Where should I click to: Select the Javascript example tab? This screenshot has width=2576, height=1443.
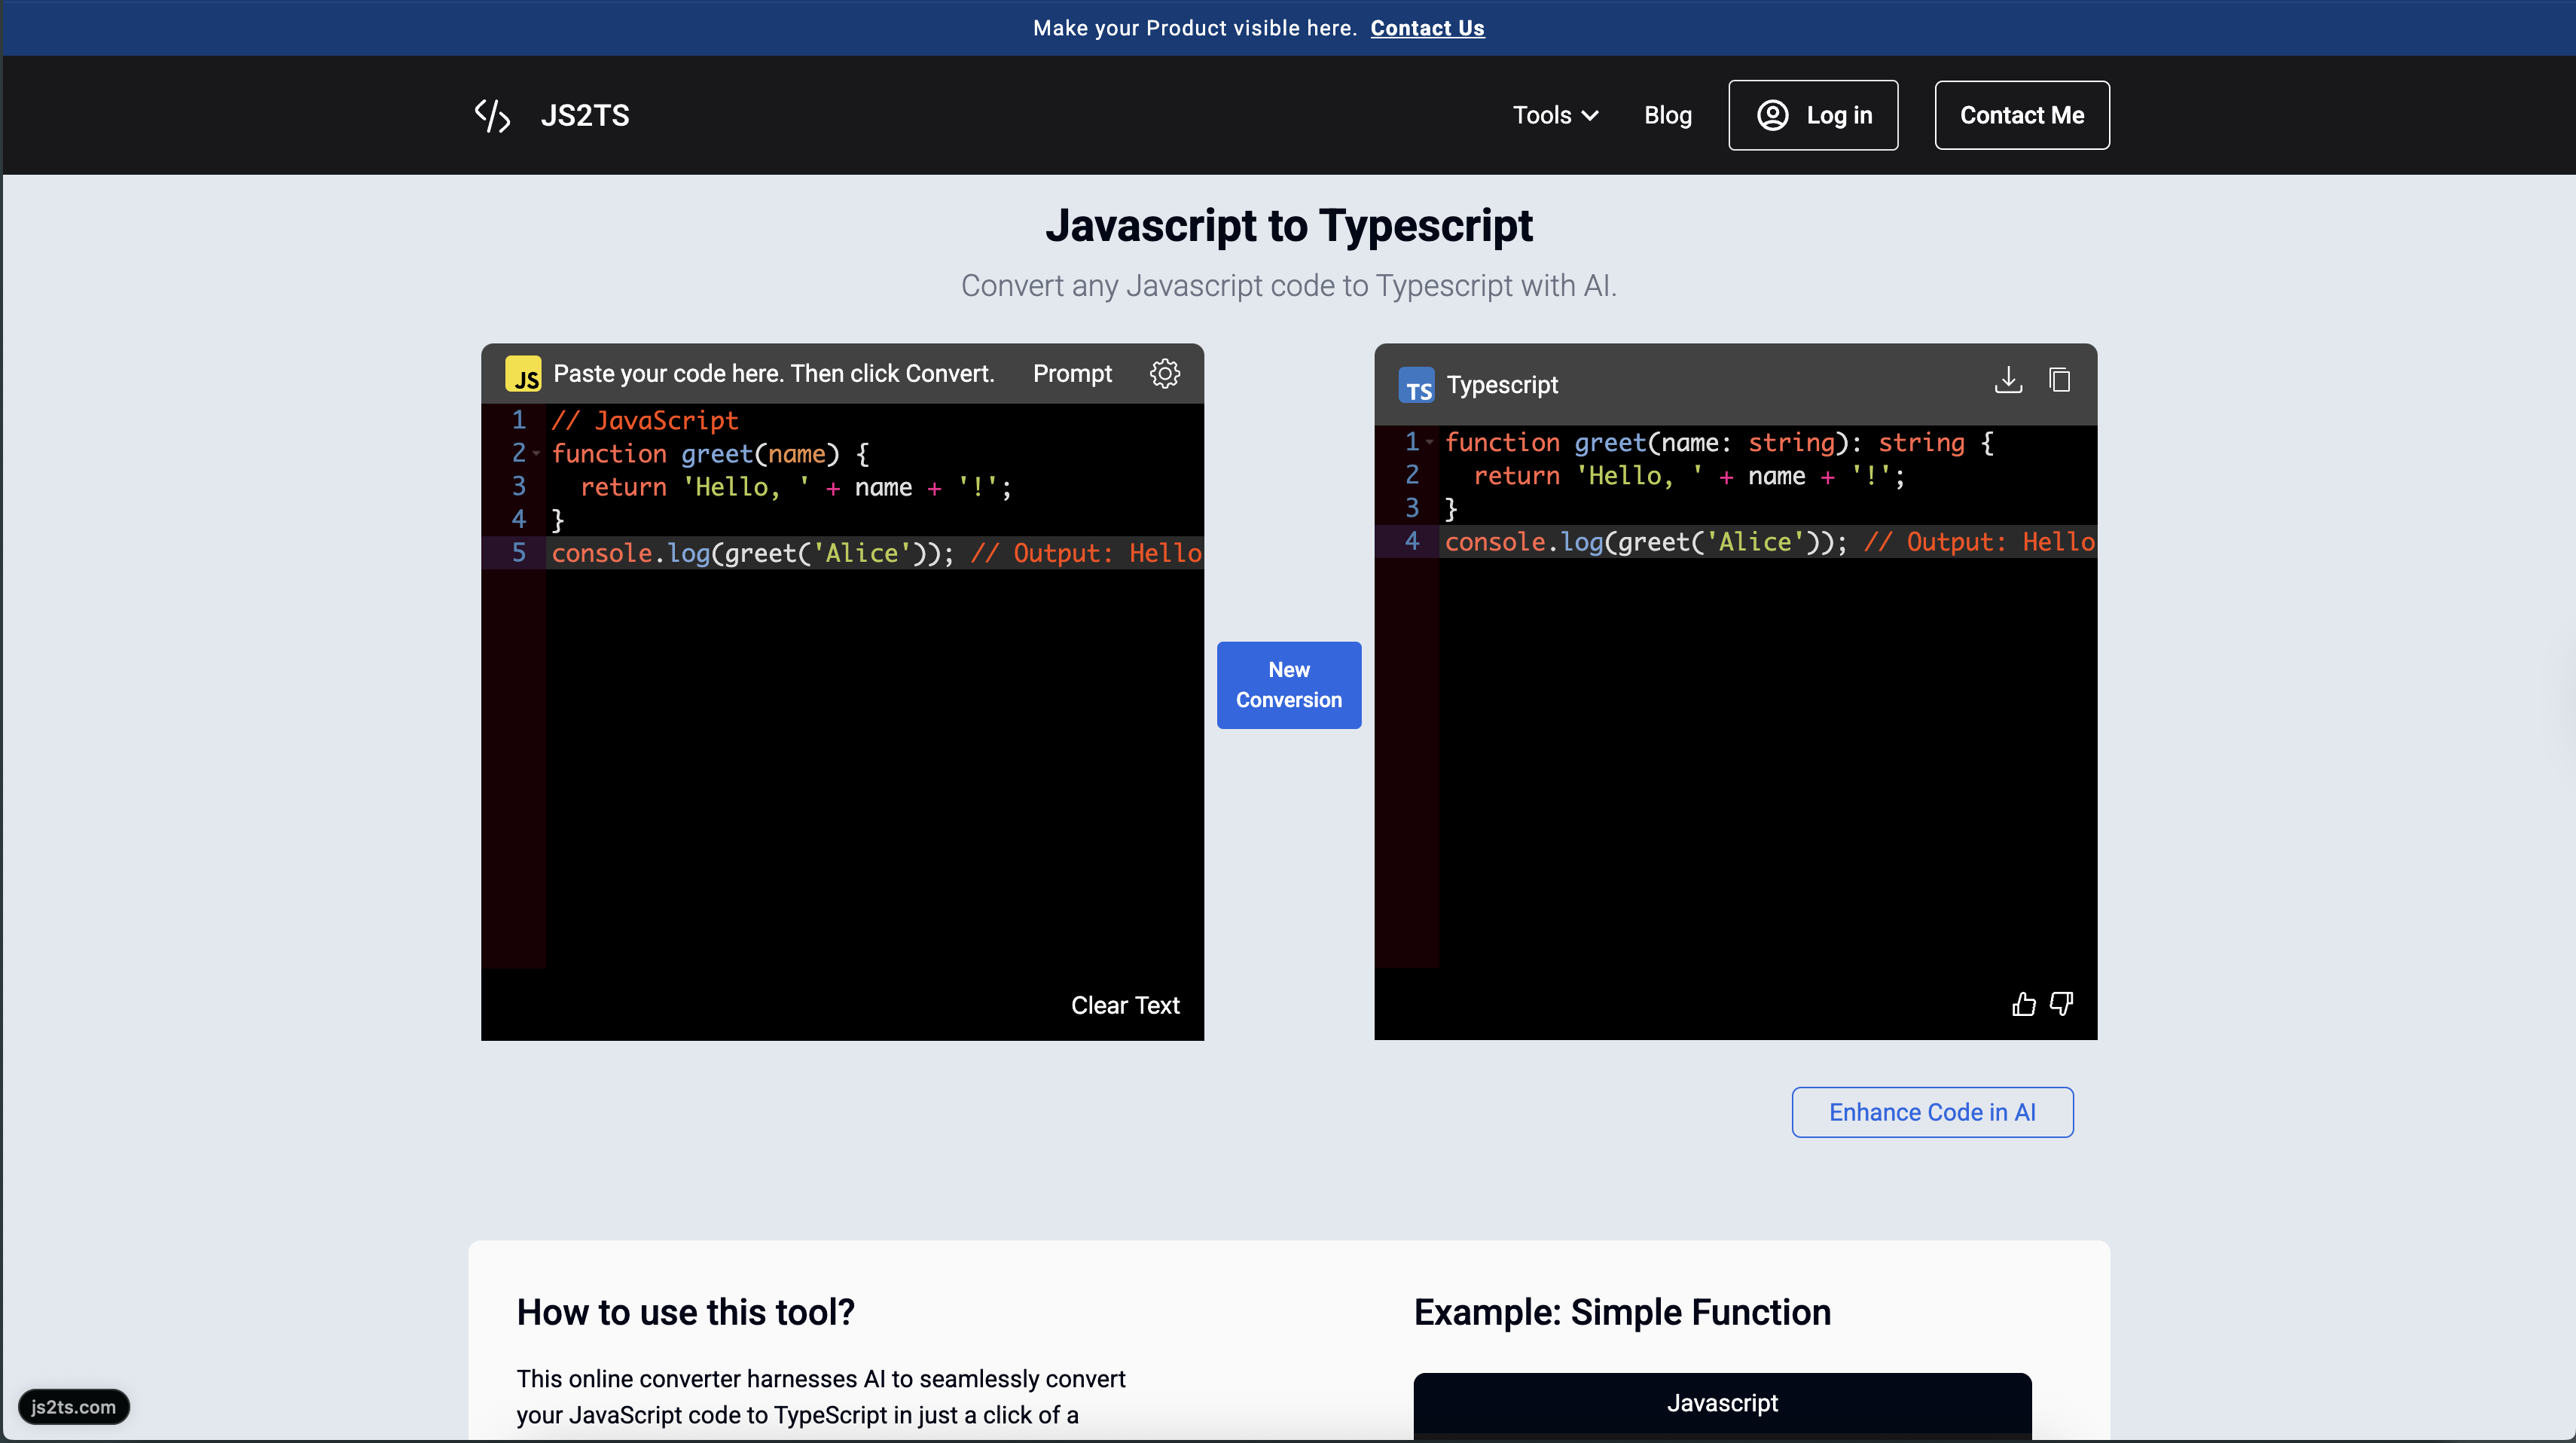click(x=1722, y=1403)
